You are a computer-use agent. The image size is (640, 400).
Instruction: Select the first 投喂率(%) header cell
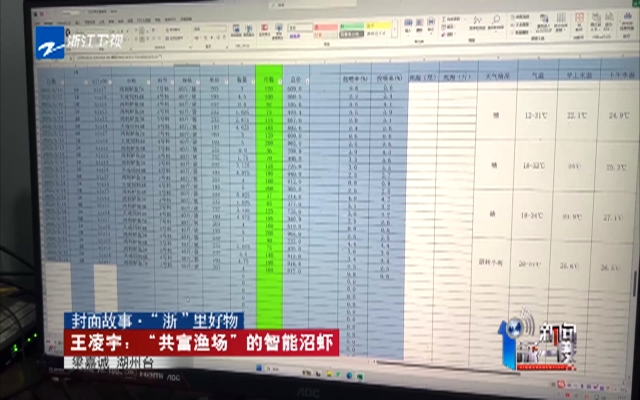click(x=354, y=78)
